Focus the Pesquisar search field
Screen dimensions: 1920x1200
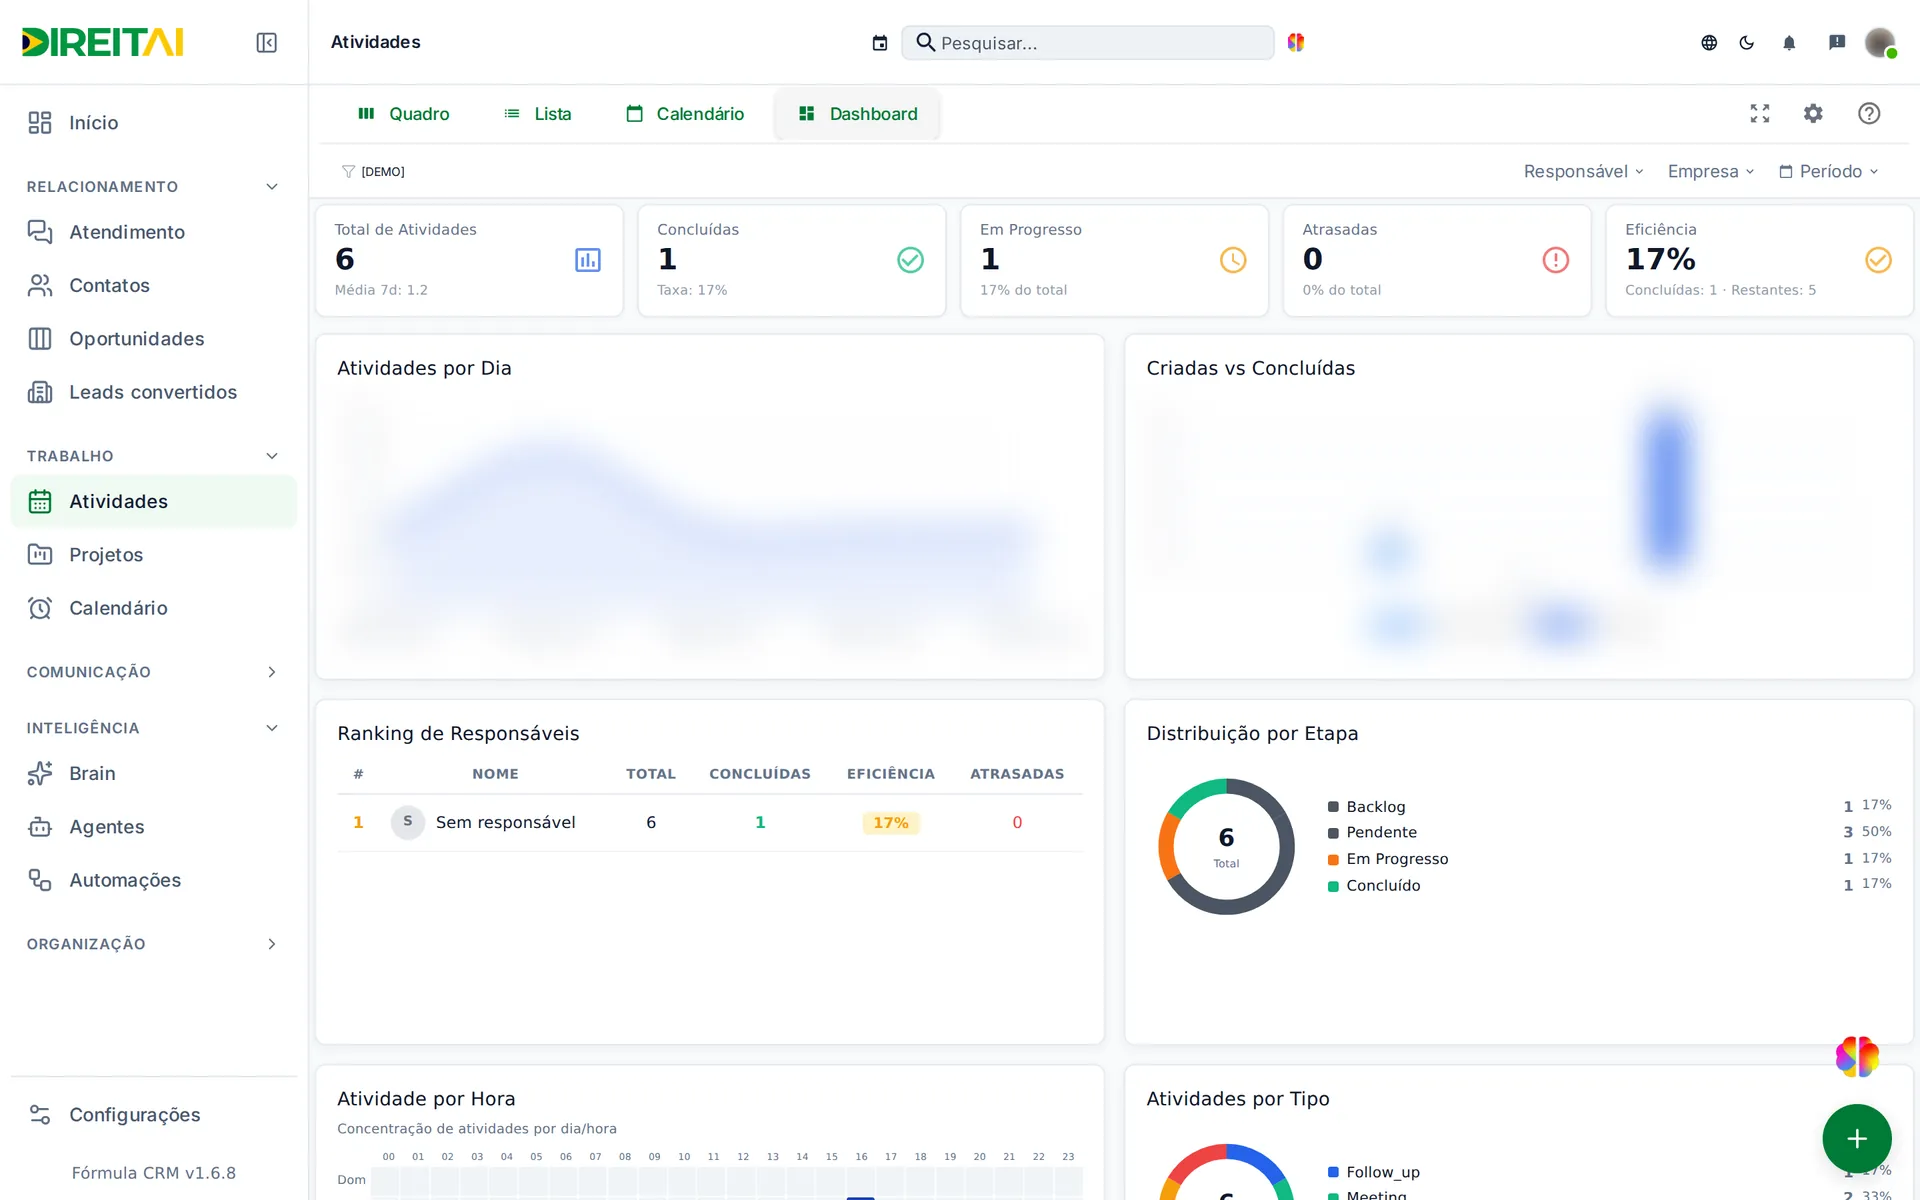(1088, 43)
